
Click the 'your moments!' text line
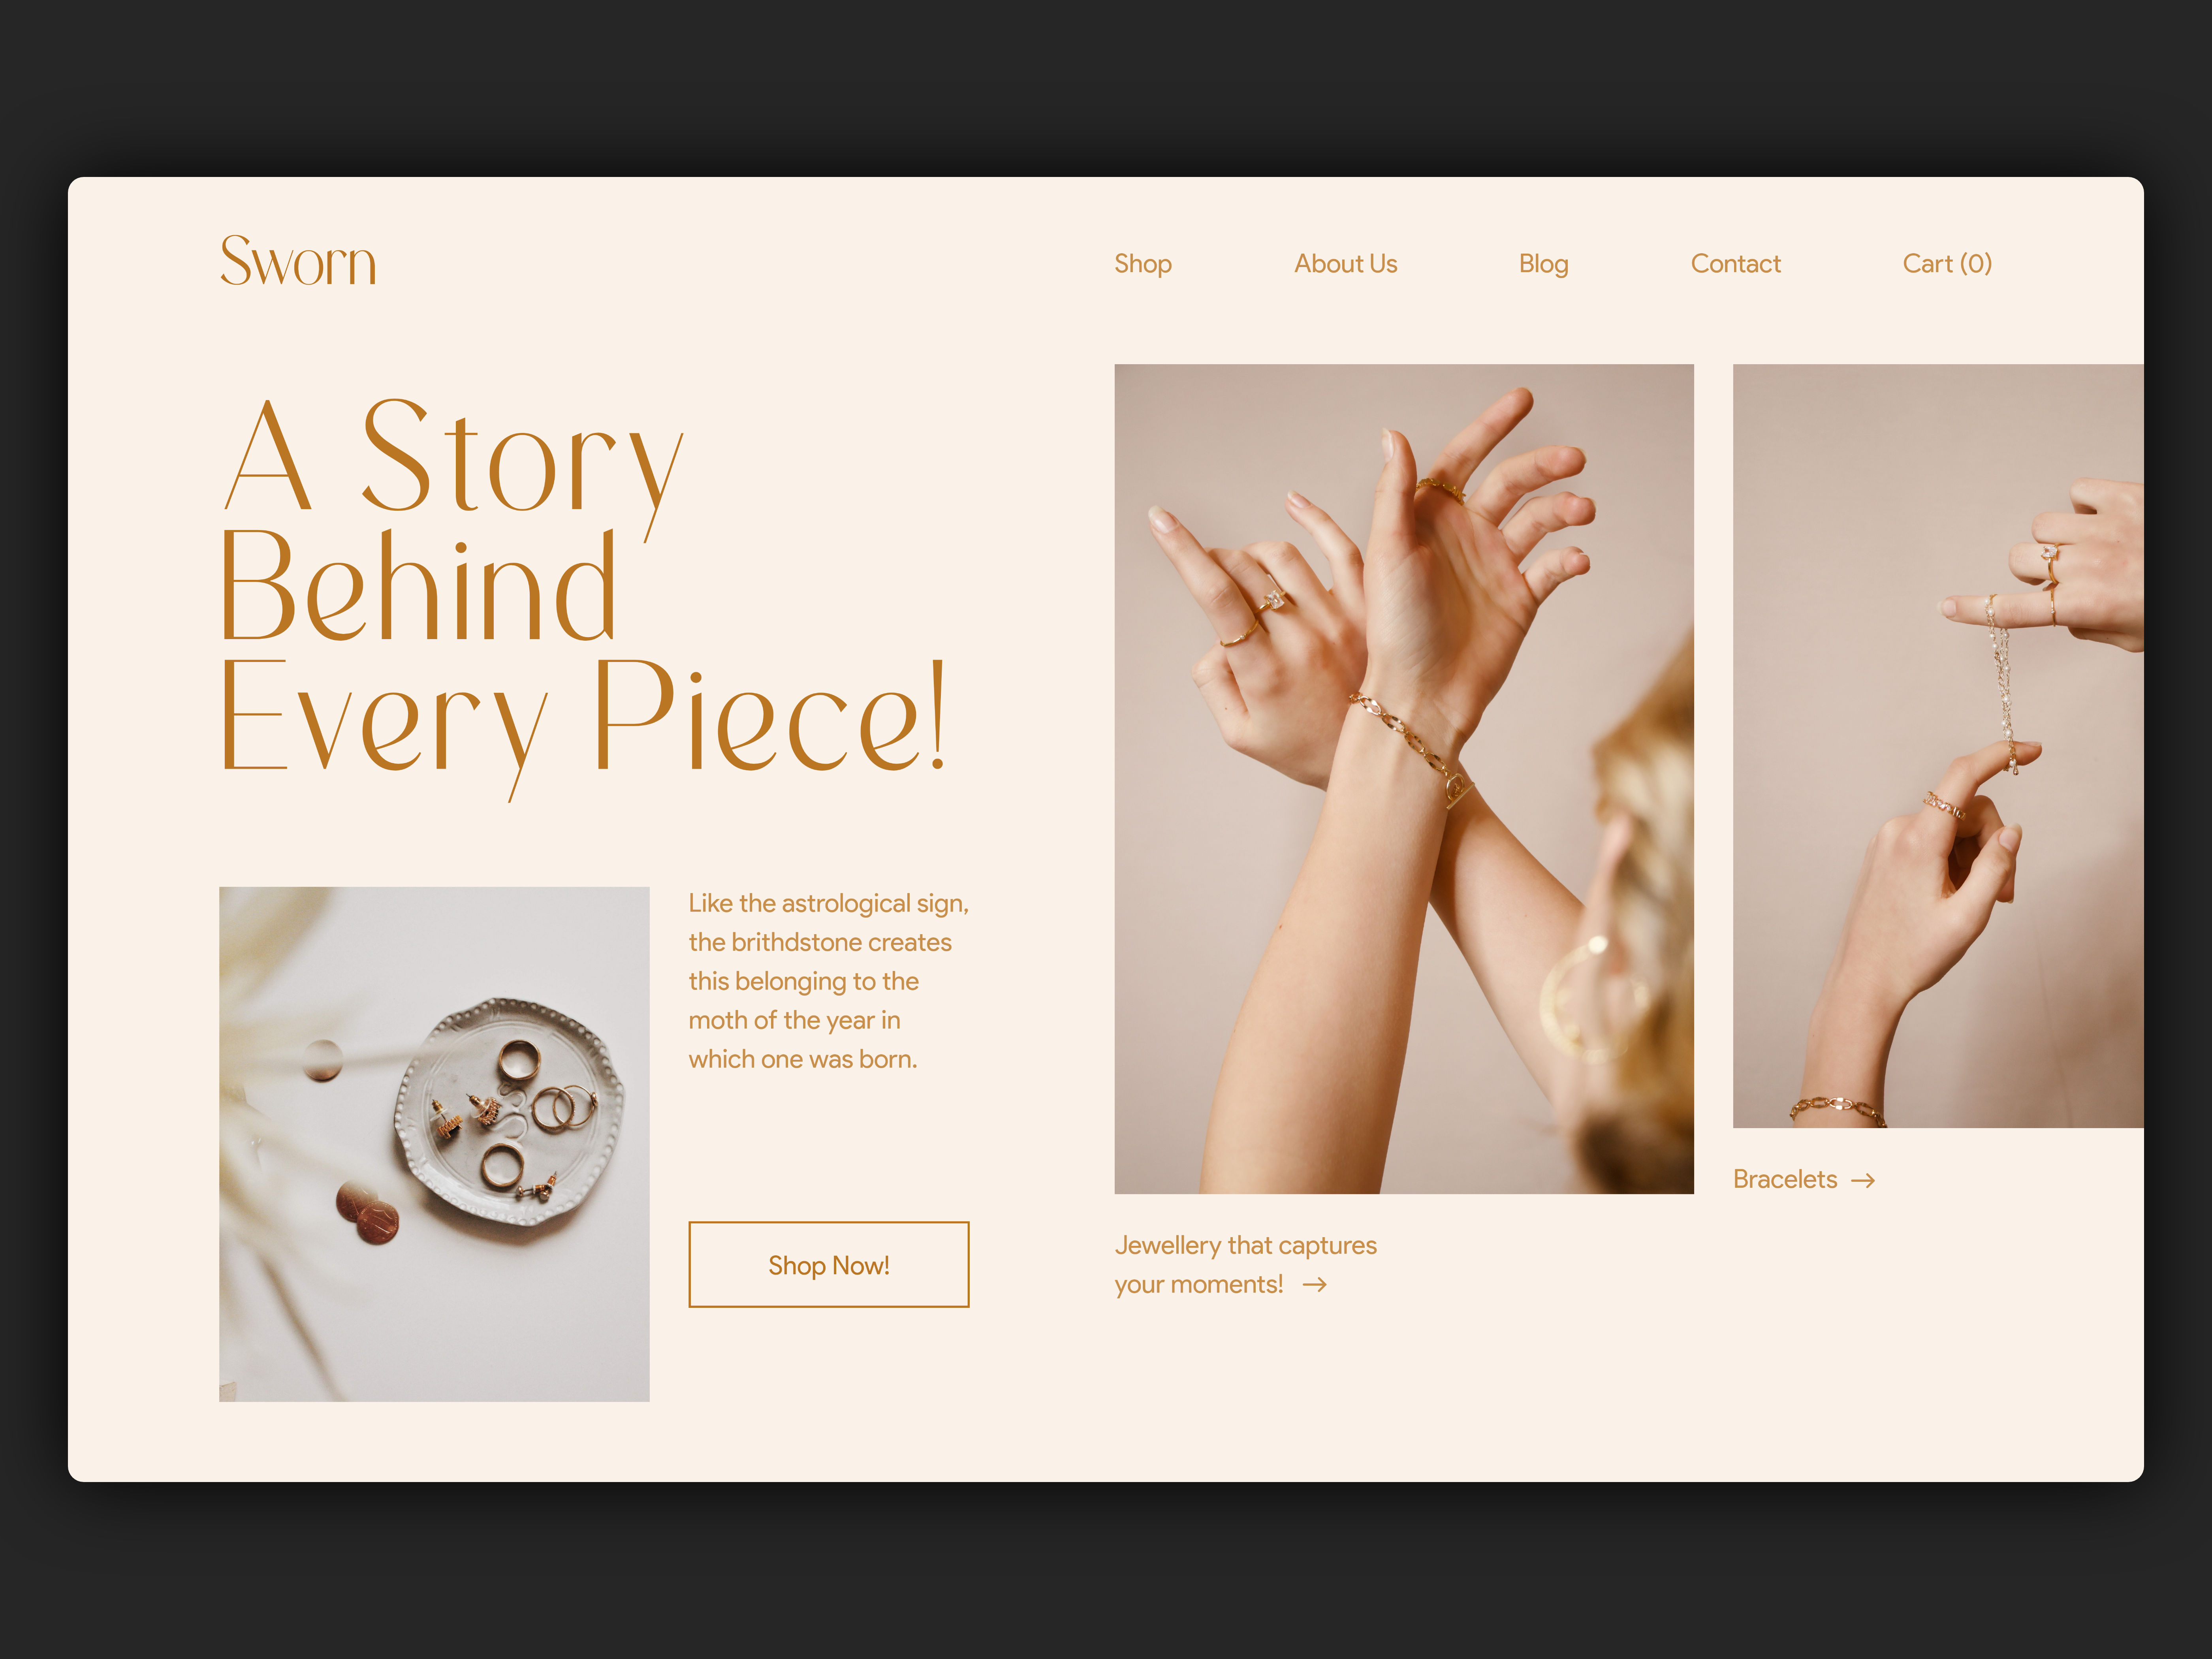pos(1198,1285)
